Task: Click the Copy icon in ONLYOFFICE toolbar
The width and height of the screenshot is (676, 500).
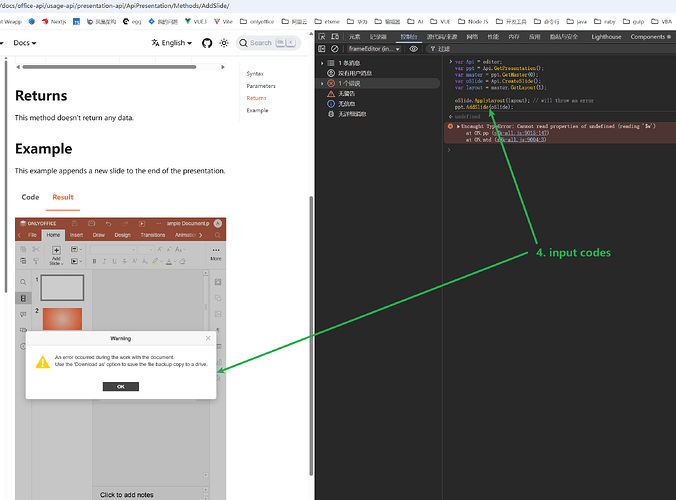Action: (23, 249)
